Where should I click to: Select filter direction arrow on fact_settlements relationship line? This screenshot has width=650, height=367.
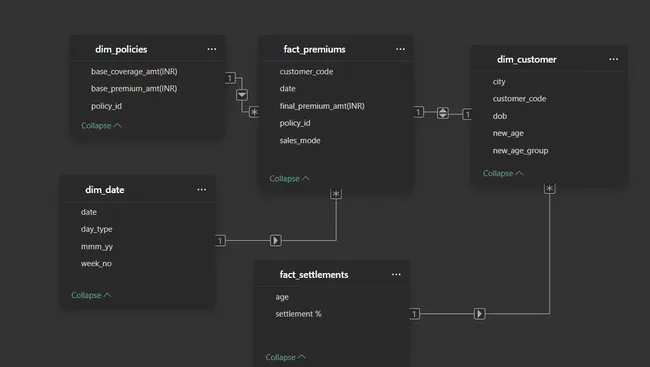pyautogui.click(x=480, y=314)
